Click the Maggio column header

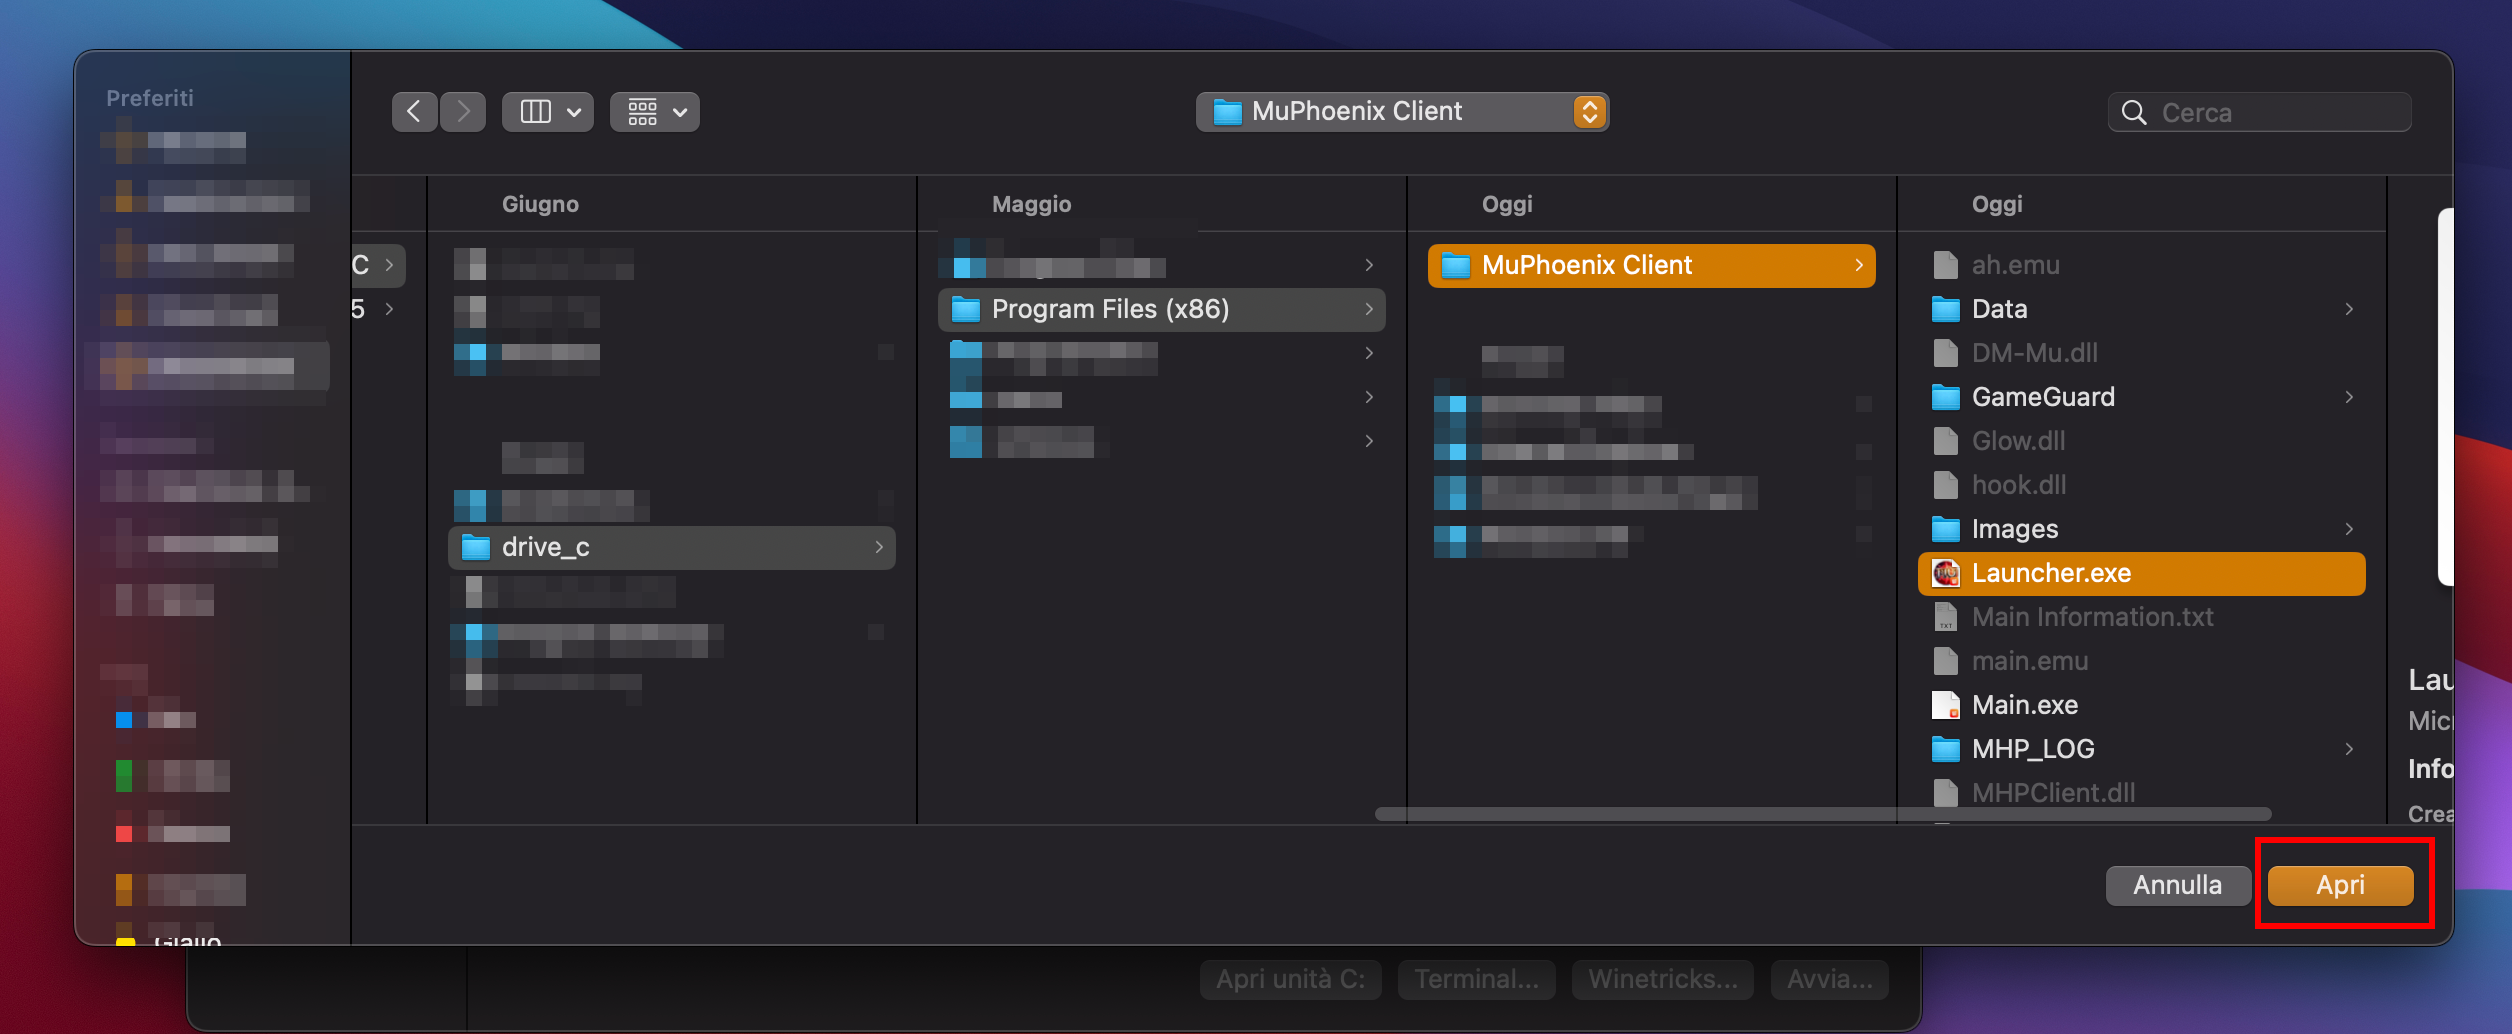click(1031, 204)
